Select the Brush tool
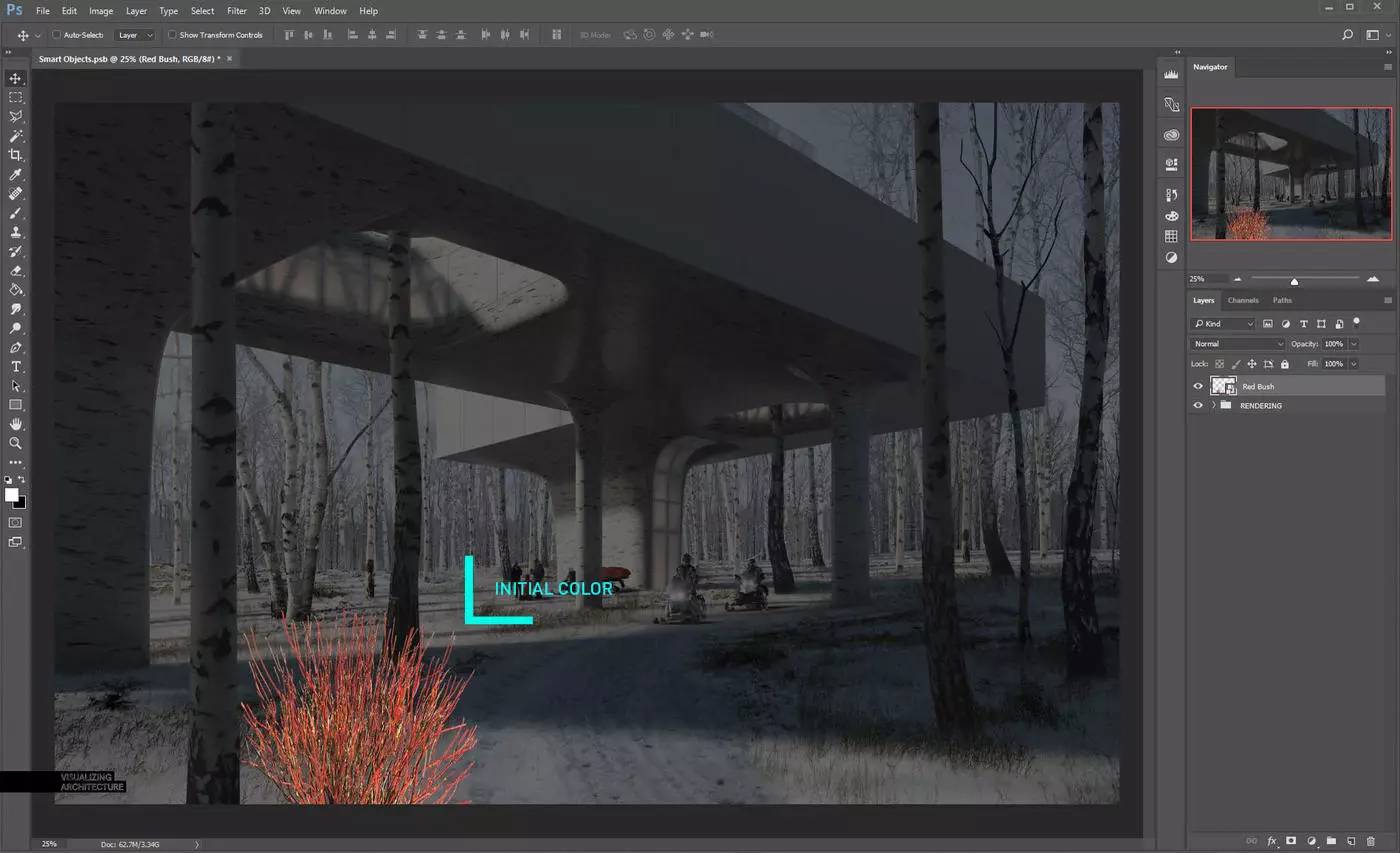Viewport: 1400px width, 853px height. pos(15,213)
